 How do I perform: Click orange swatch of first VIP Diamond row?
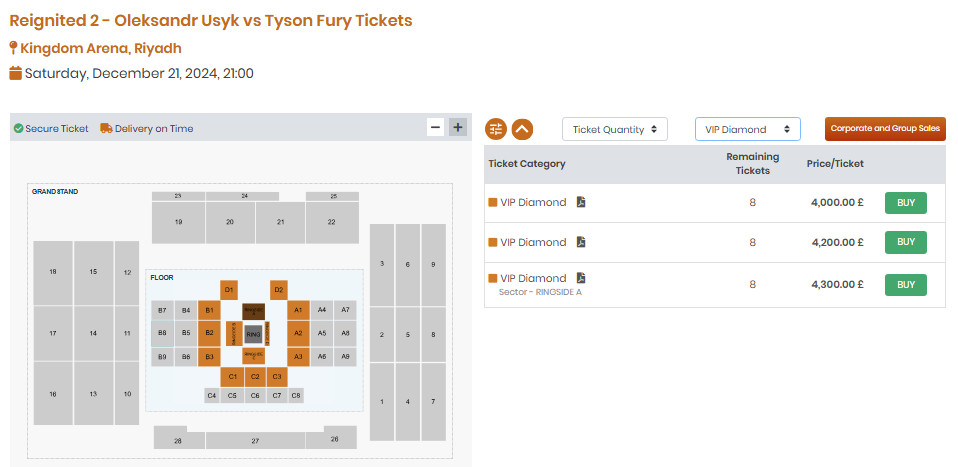click(492, 203)
